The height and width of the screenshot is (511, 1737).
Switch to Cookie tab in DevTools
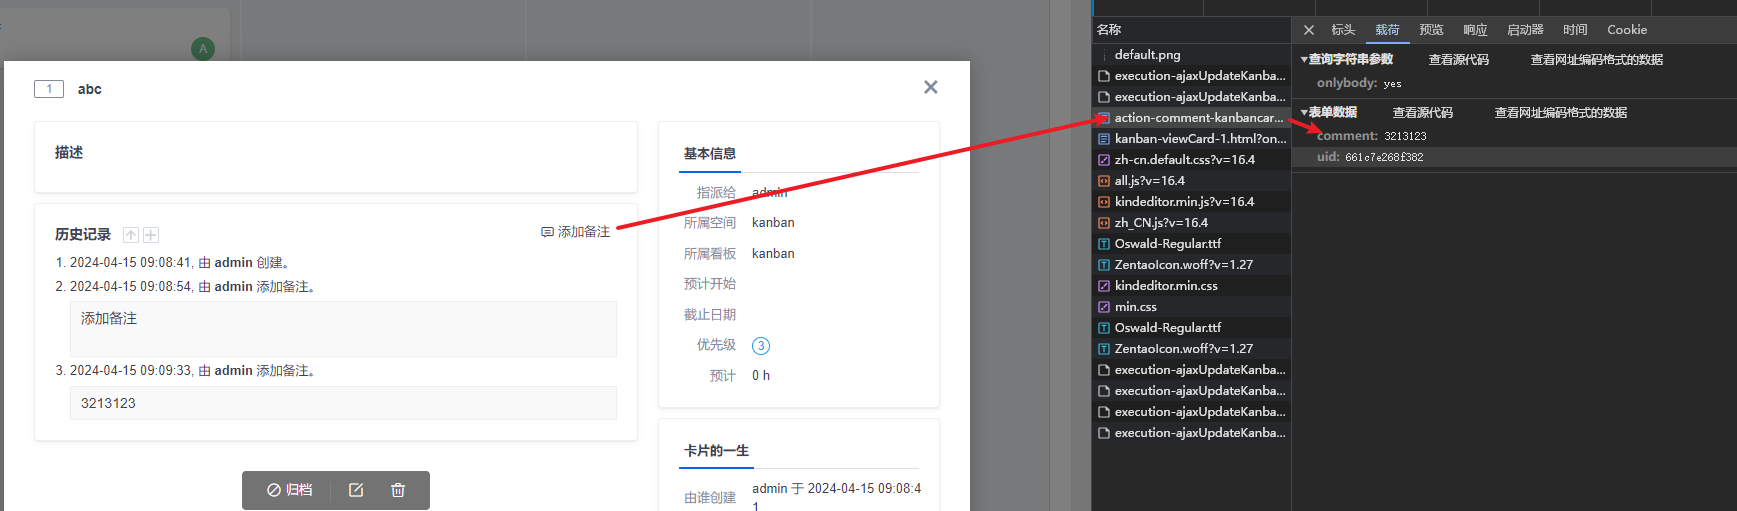point(1627,30)
